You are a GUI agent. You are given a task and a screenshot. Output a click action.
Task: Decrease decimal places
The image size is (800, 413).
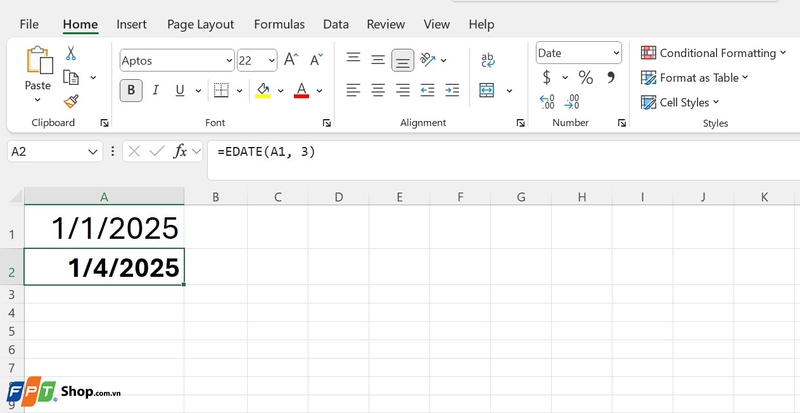(x=571, y=102)
